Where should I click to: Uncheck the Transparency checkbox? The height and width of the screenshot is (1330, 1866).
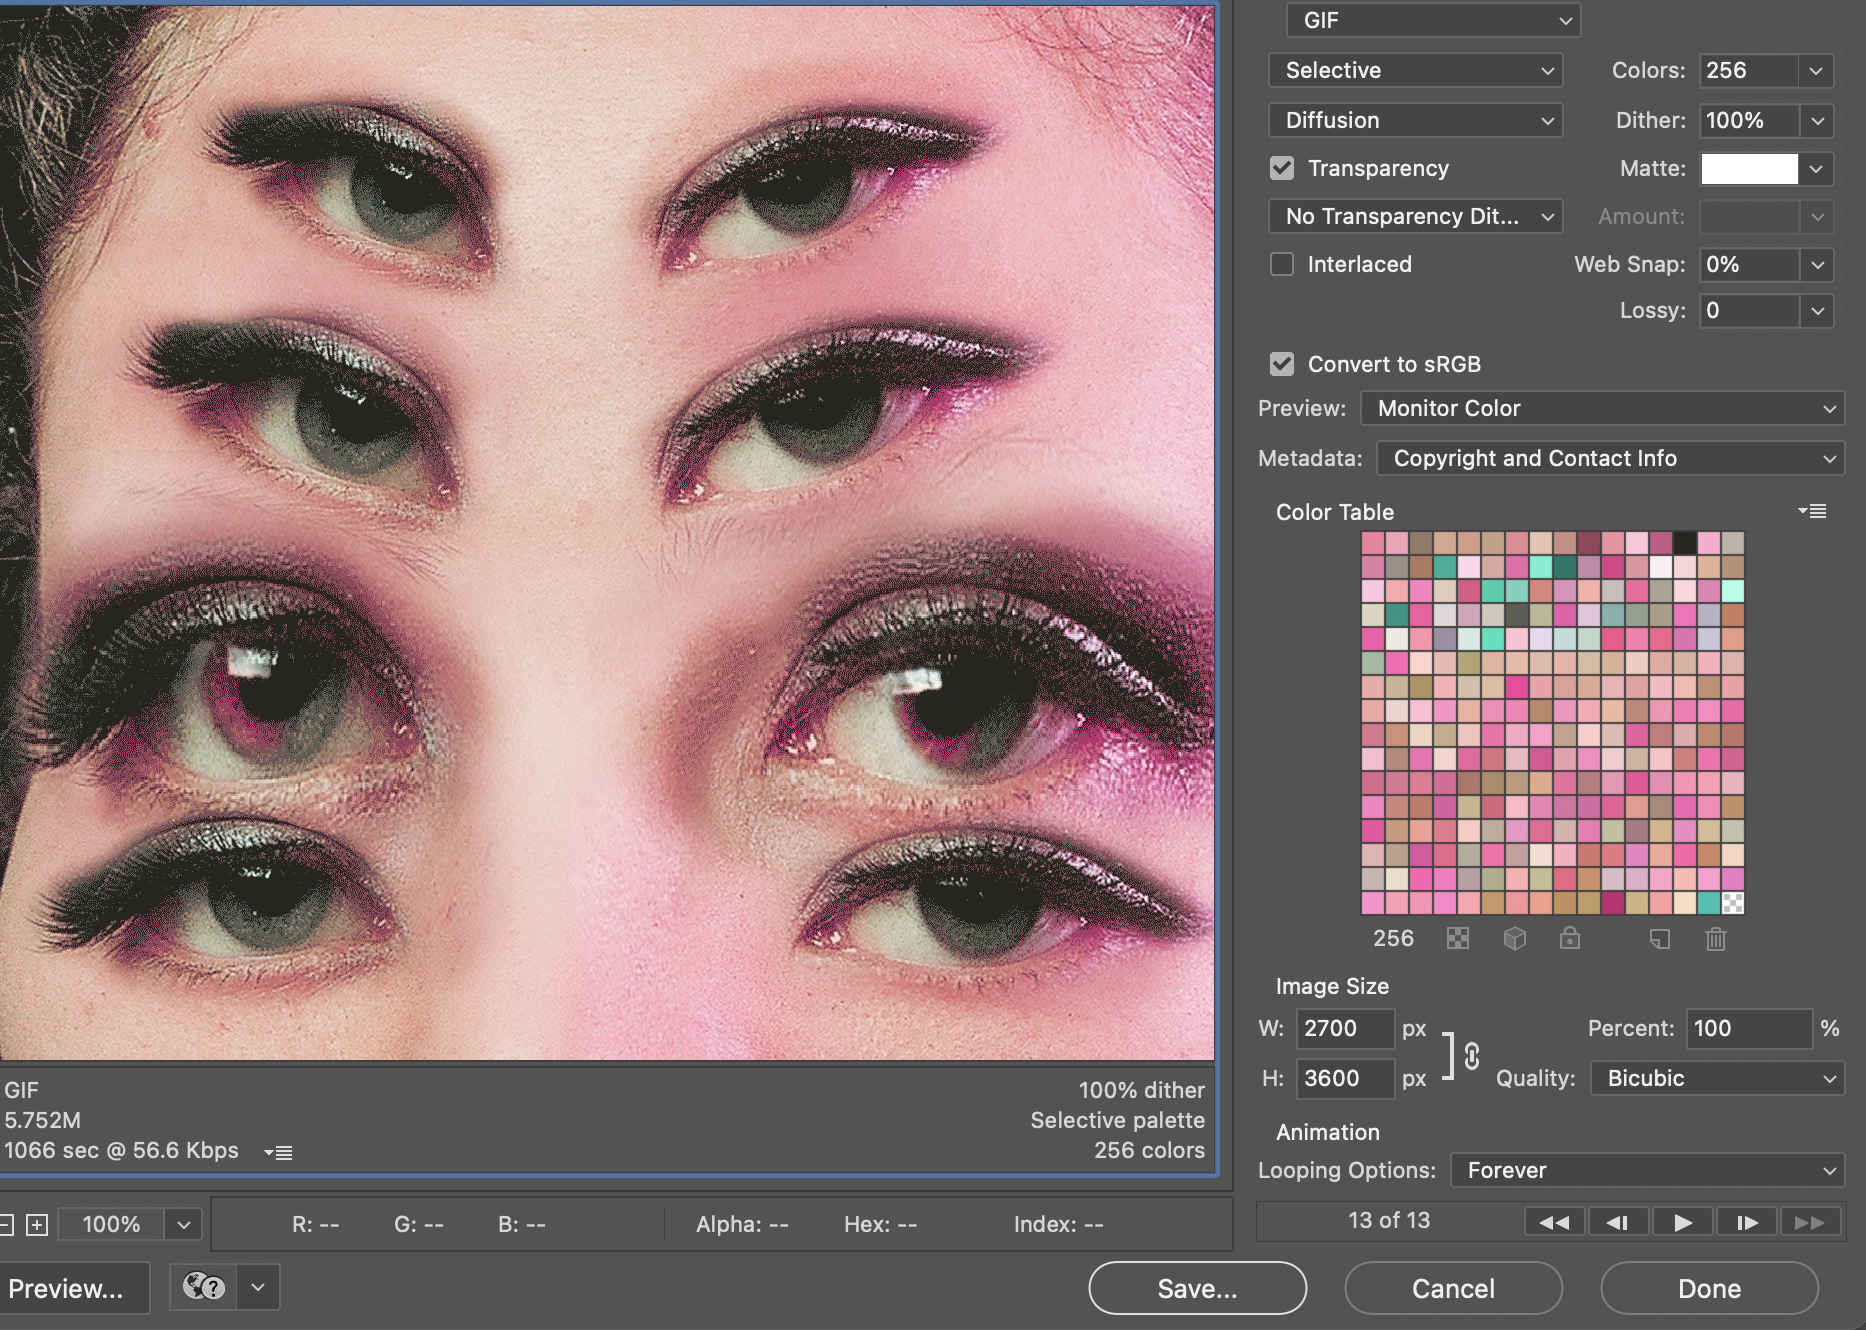[x=1282, y=168]
